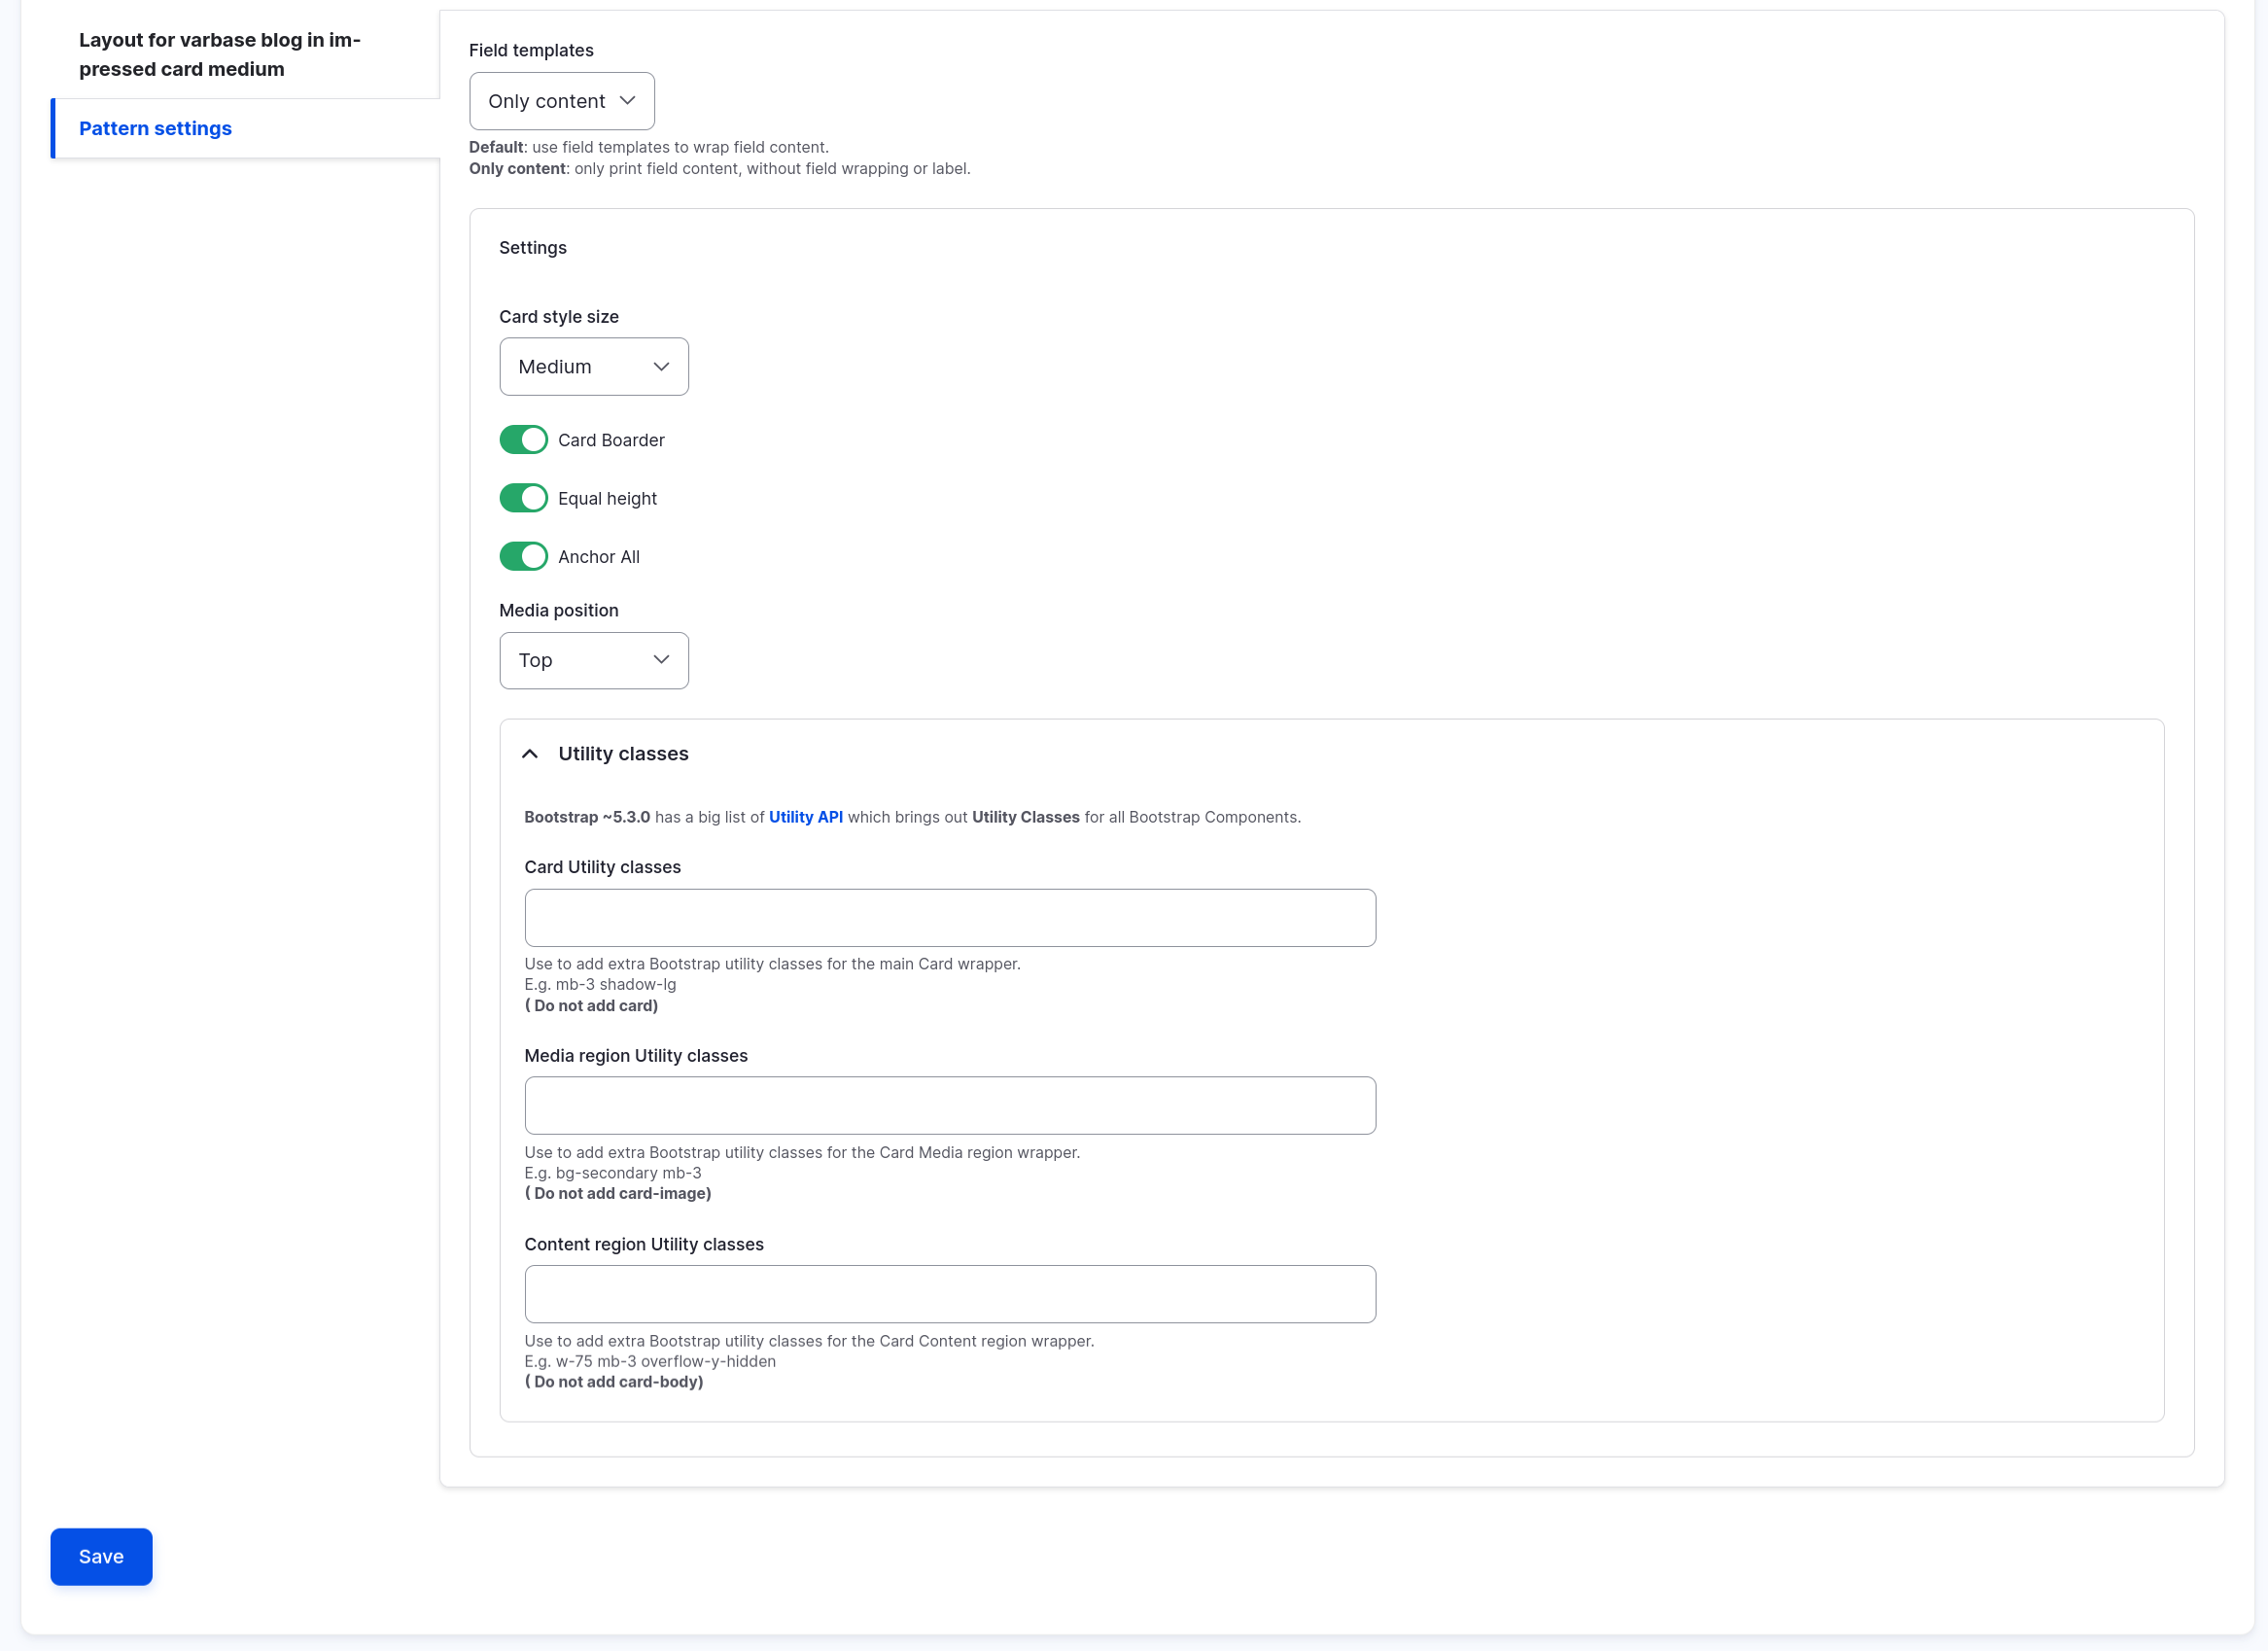Image resolution: width=2268 pixels, height=1651 pixels.
Task: Click Media region Utility classes input
Action: coord(949,1106)
